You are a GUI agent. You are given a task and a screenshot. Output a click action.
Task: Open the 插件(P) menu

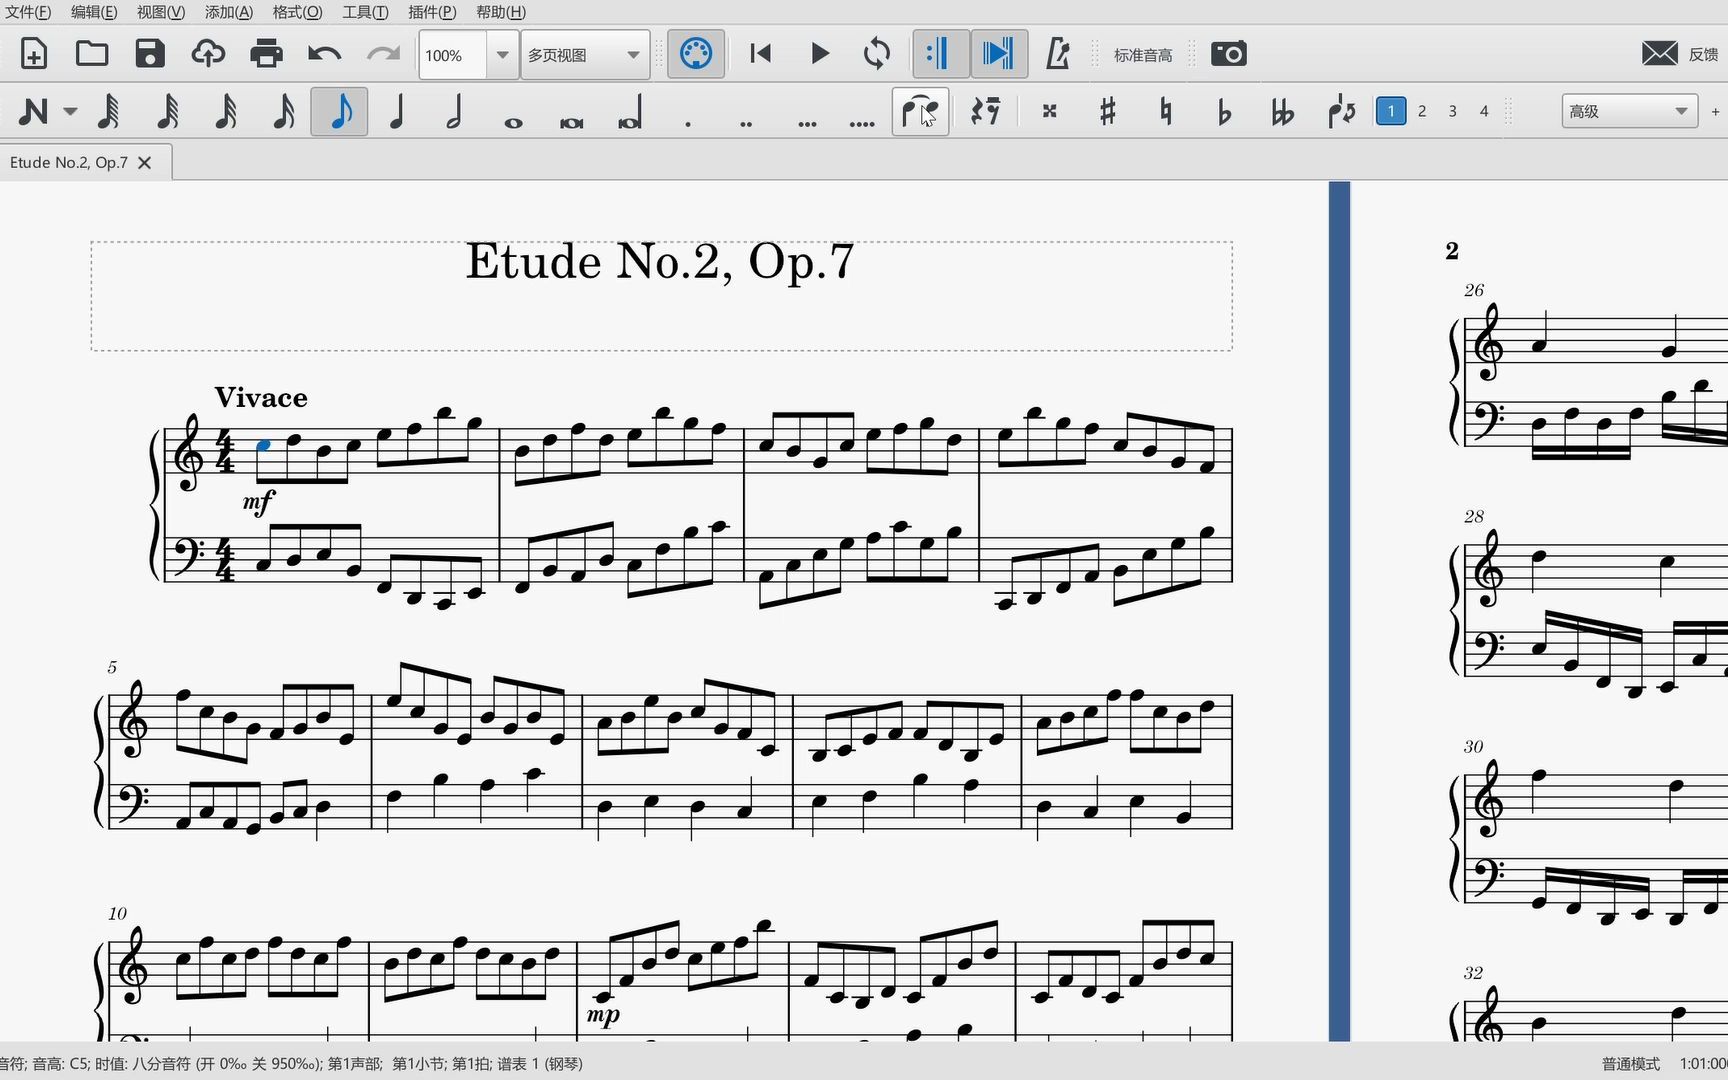(x=432, y=12)
